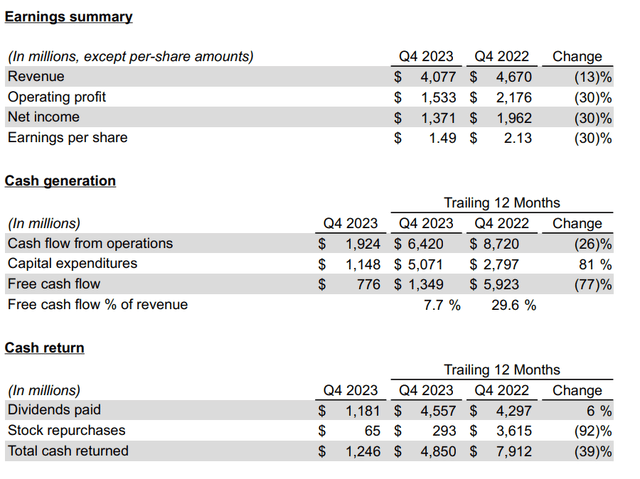Click the Free cash flow % of revenue label

tap(98, 304)
